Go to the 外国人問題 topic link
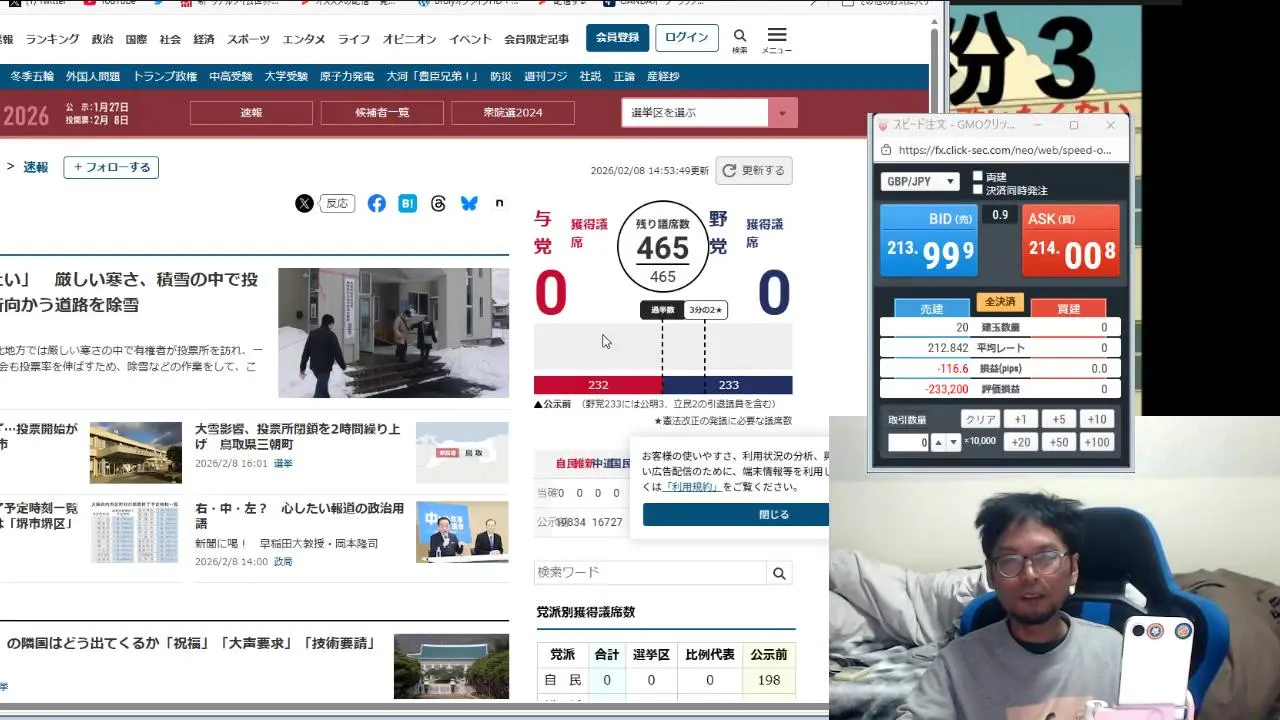The image size is (1280, 720). click(93, 76)
